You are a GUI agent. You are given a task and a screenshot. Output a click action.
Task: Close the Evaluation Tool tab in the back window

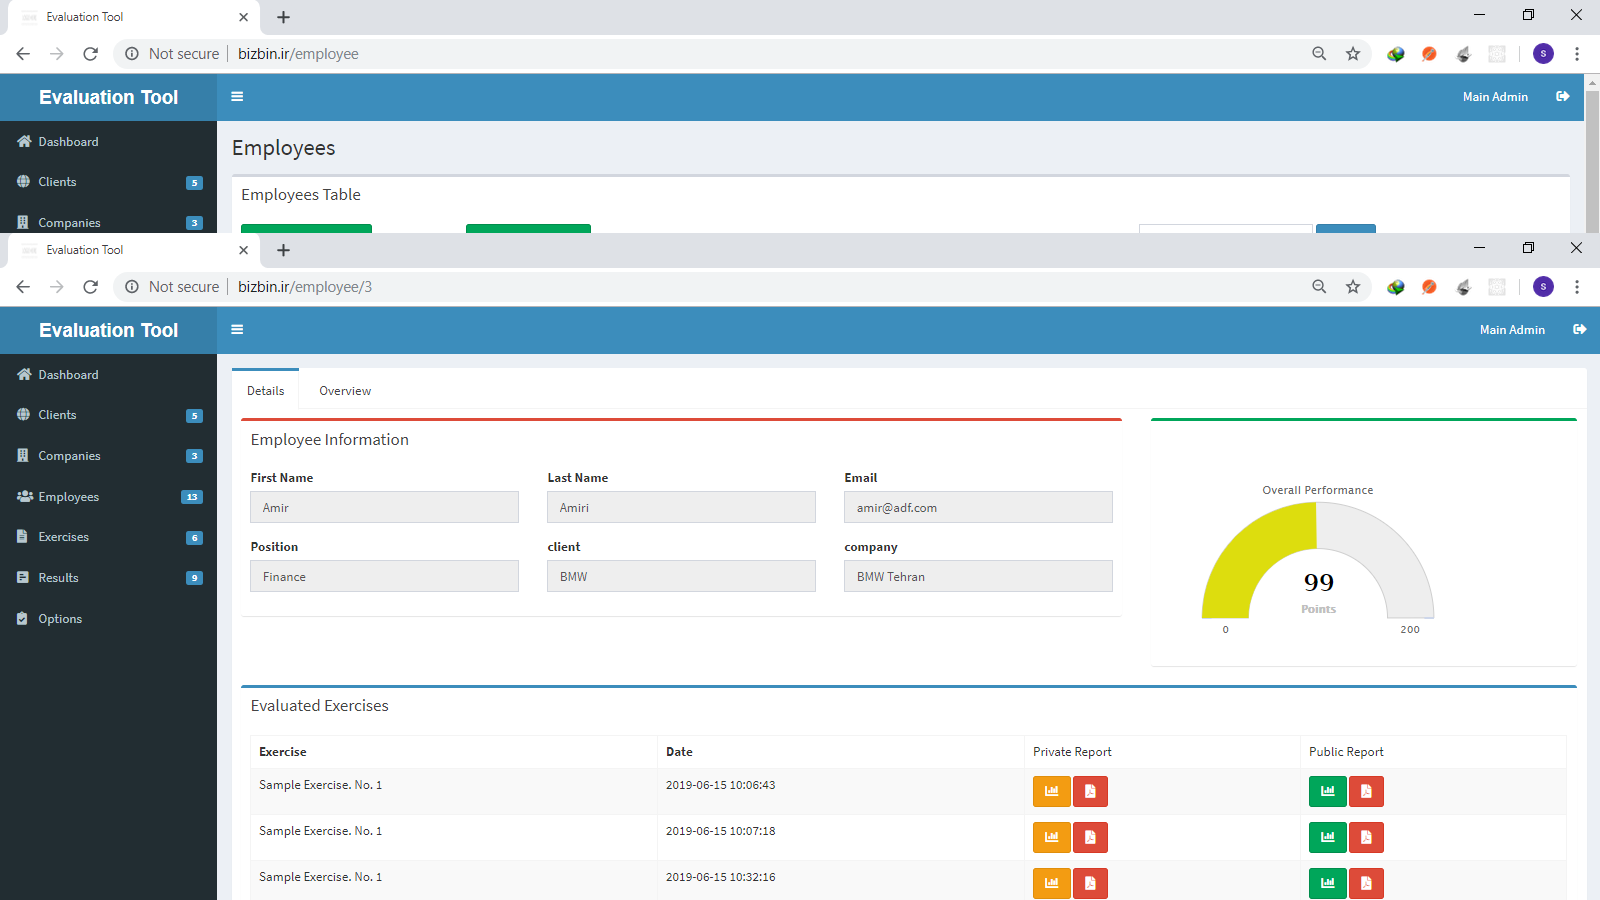point(243,17)
